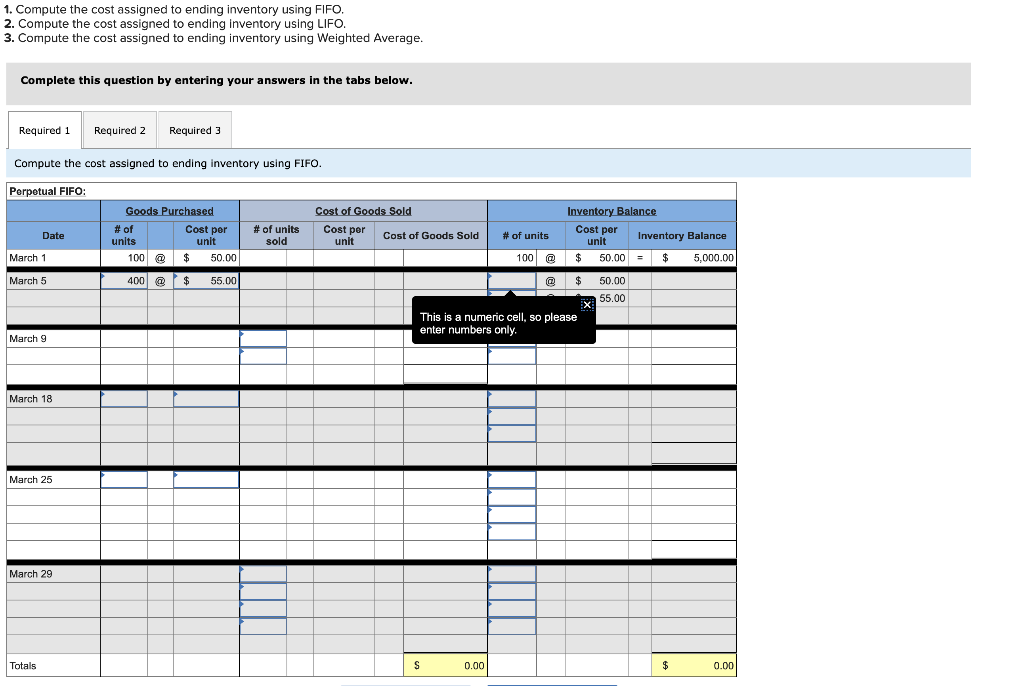1024x686 pixels.
Task: Dismiss the numeric cell warning tooltip
Action: click(589, 302)
